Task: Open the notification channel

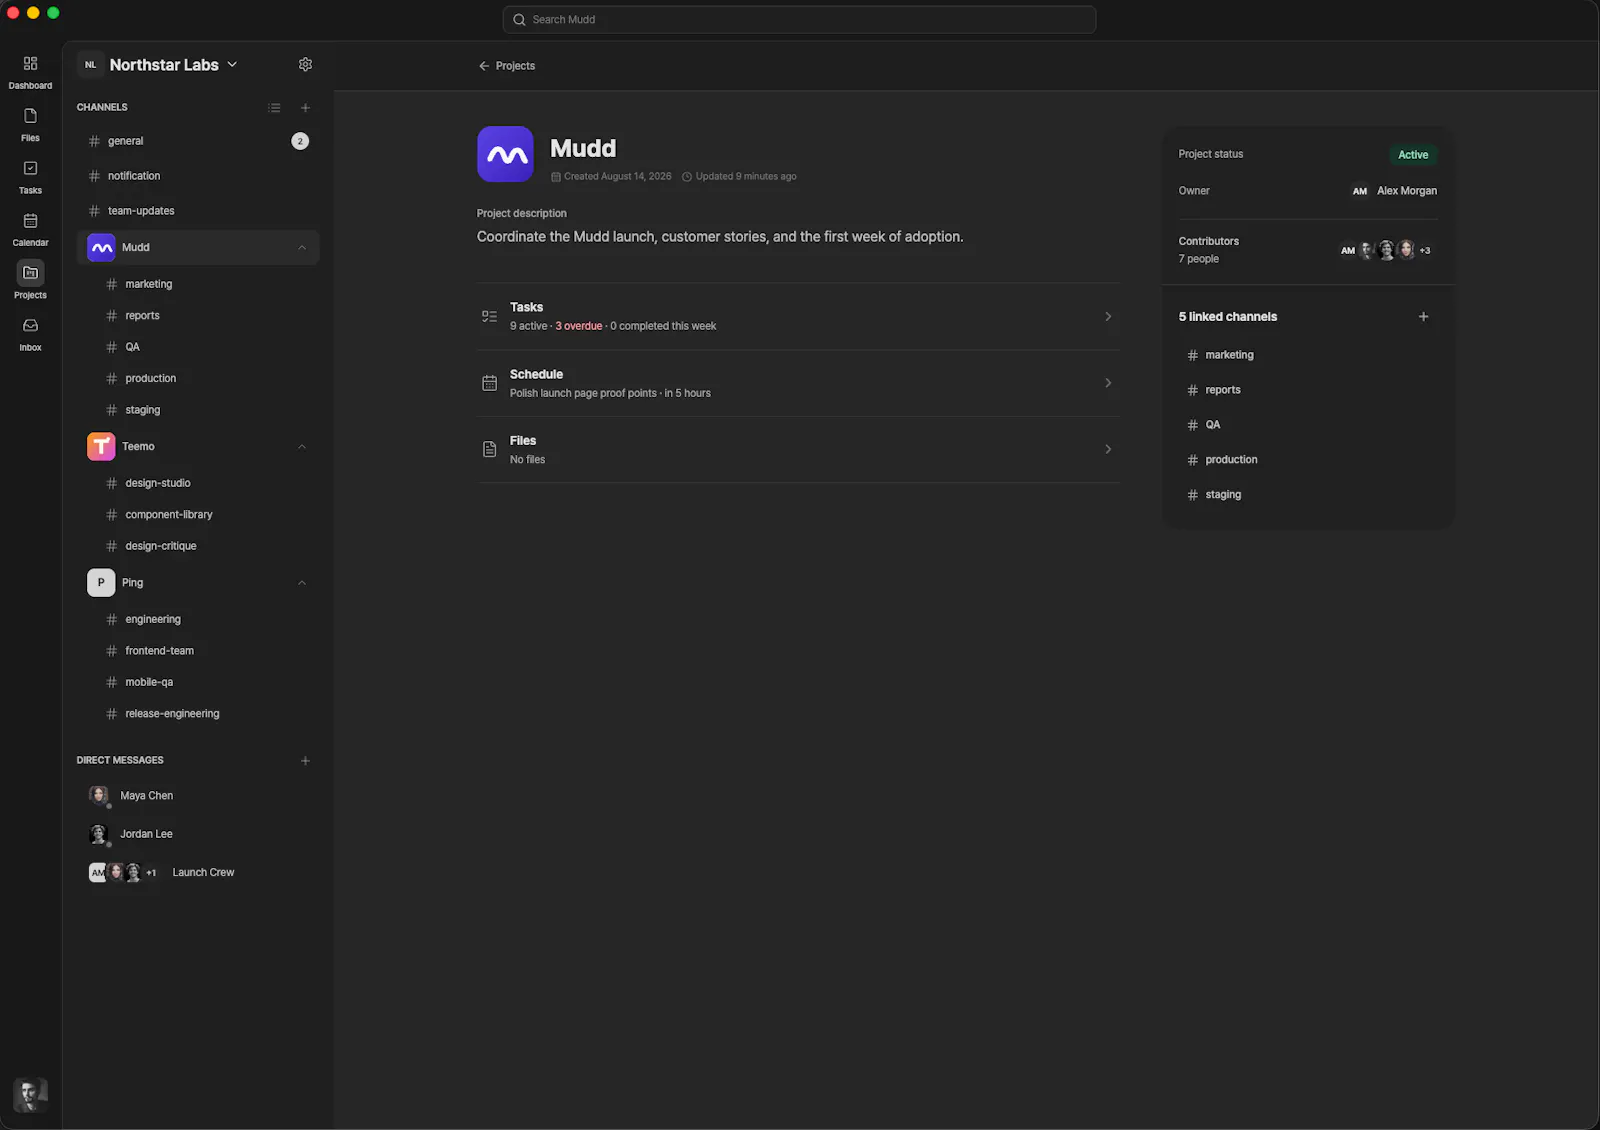Action: coord(198,176)
